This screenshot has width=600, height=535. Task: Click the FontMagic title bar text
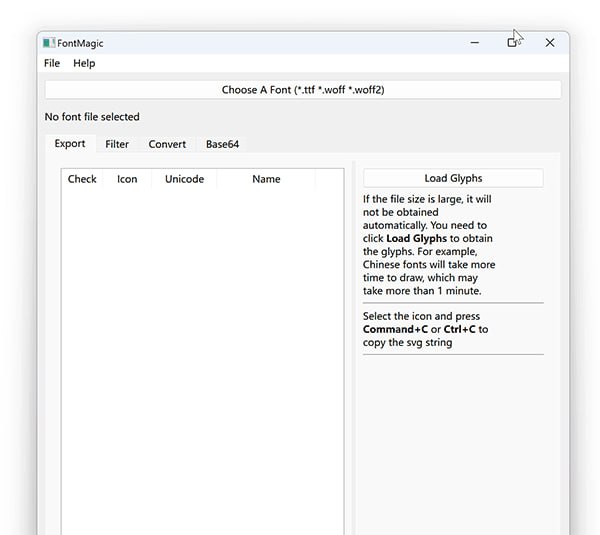point(79,43)
